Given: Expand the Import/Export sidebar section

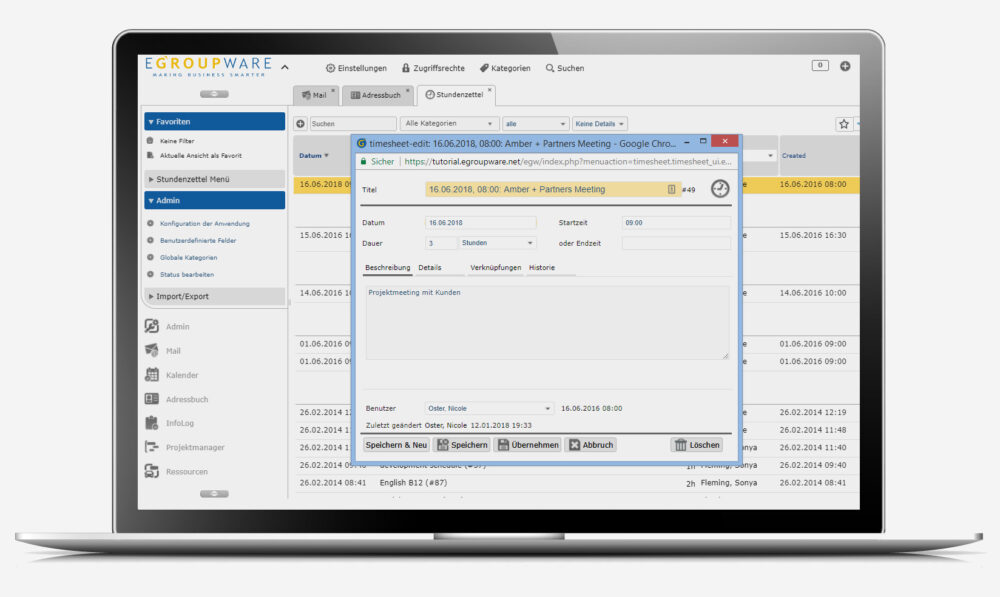Looking at the screenshot, I should tap(214, 296).
